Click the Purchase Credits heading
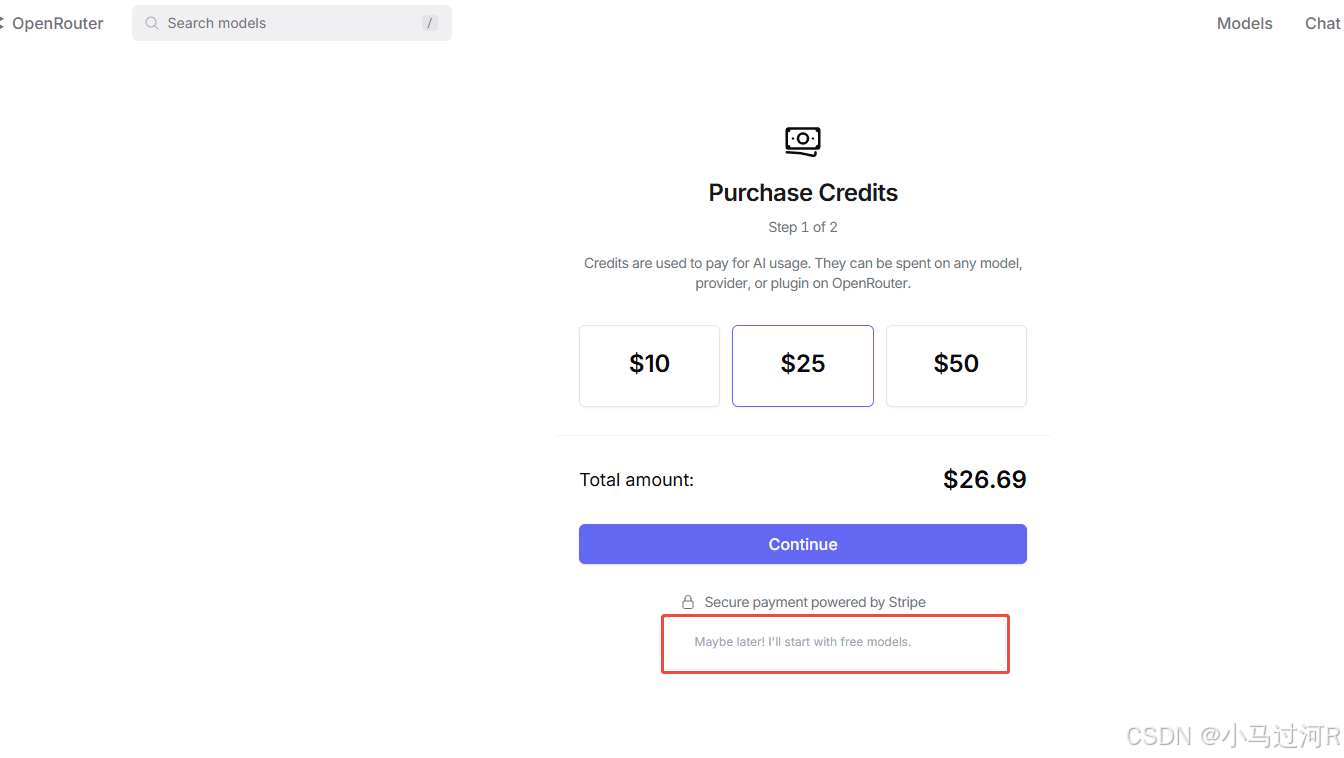 coord(803,193)
